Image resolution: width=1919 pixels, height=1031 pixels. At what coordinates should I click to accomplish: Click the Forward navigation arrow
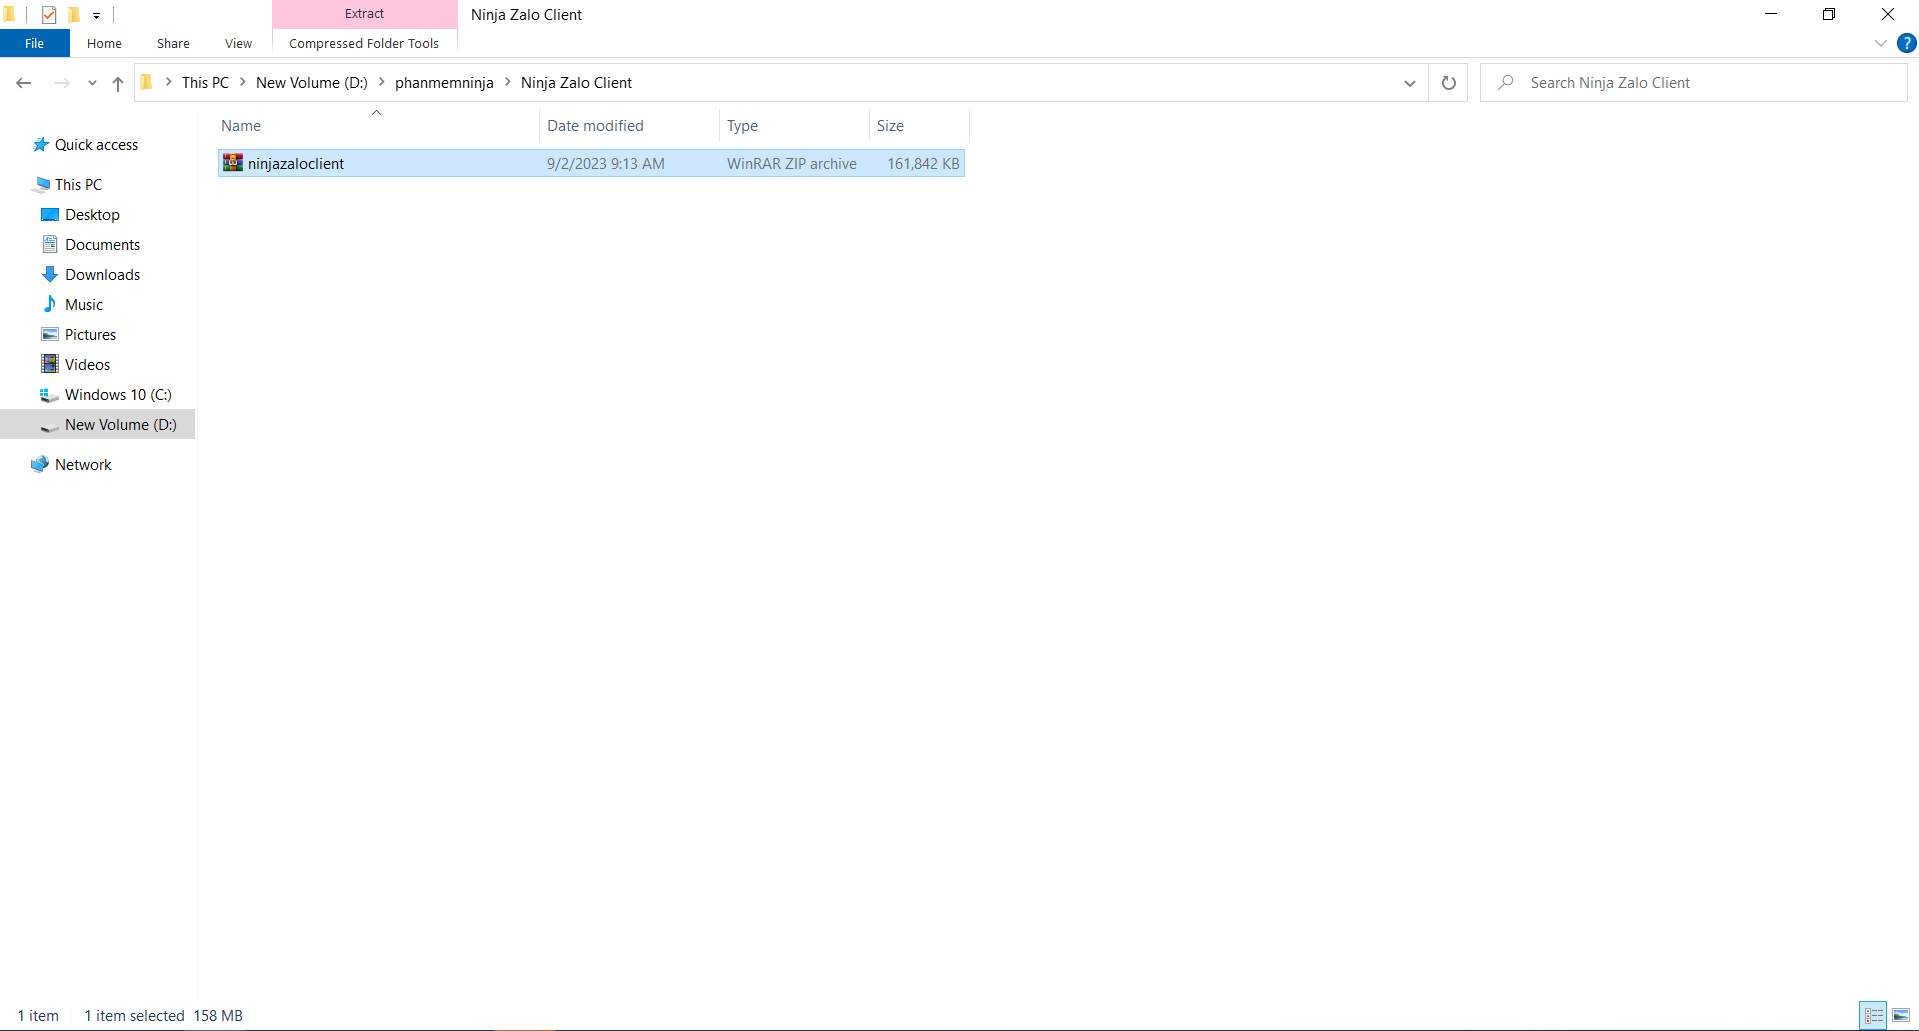click(62, 83)
